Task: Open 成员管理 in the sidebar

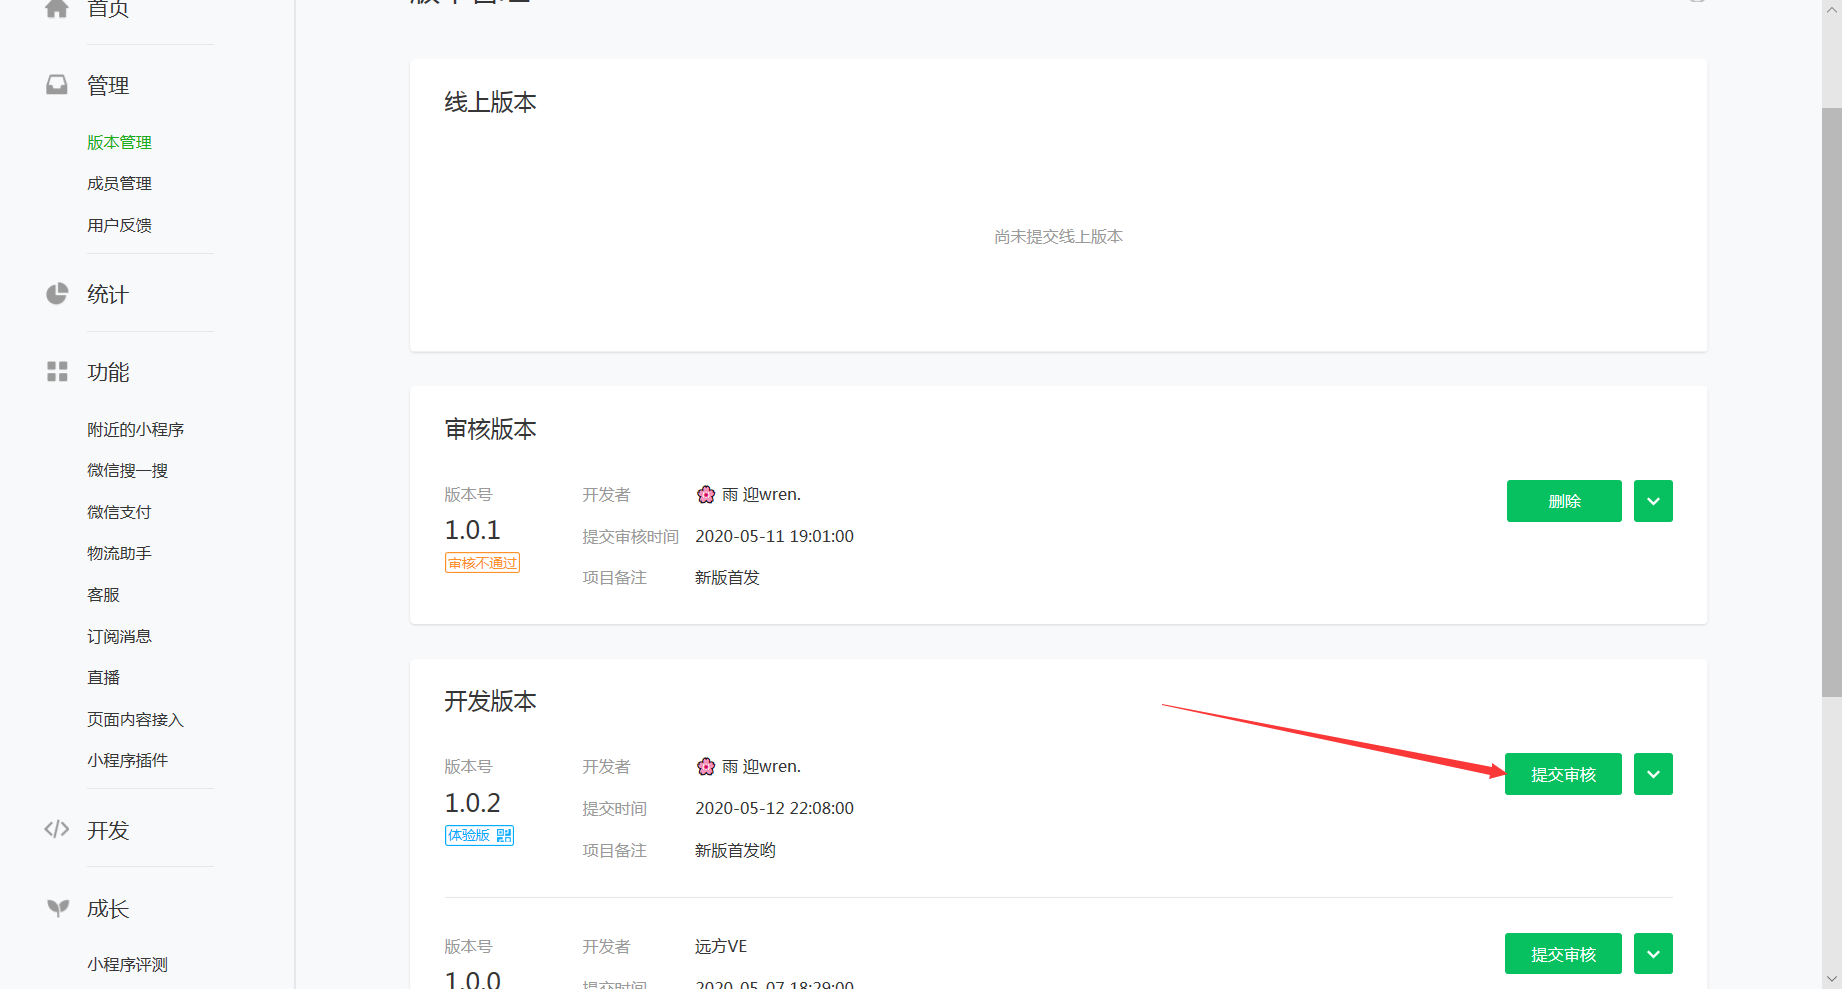Action: 119,183
